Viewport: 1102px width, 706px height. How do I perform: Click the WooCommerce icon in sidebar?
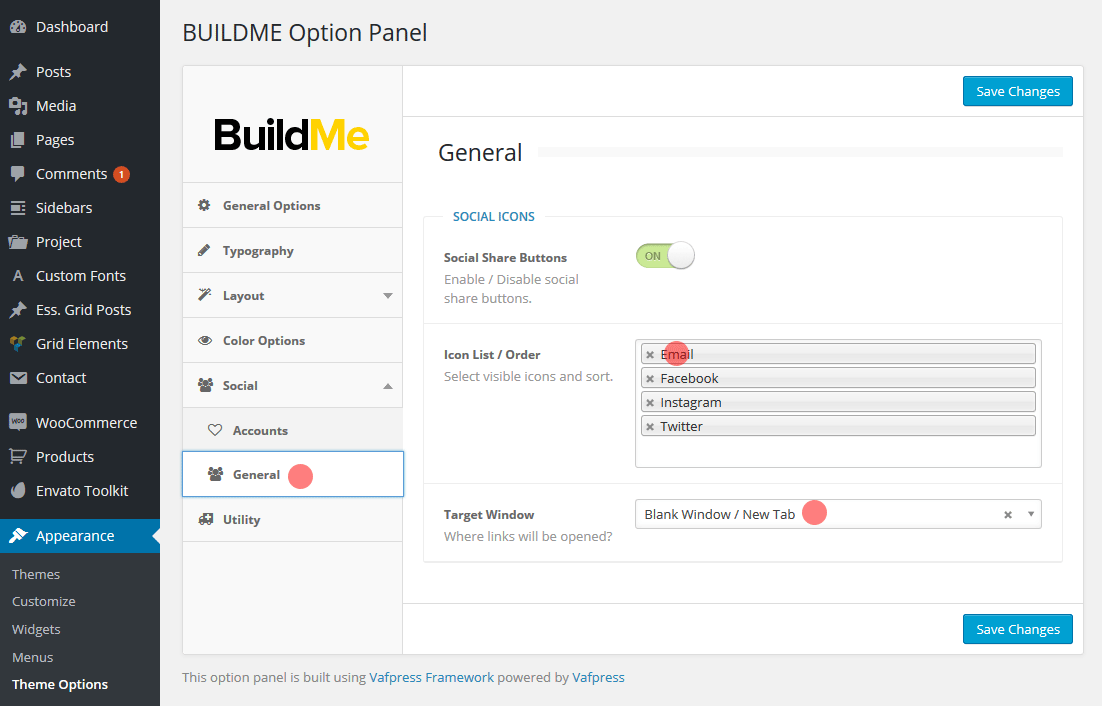point(17,423)
